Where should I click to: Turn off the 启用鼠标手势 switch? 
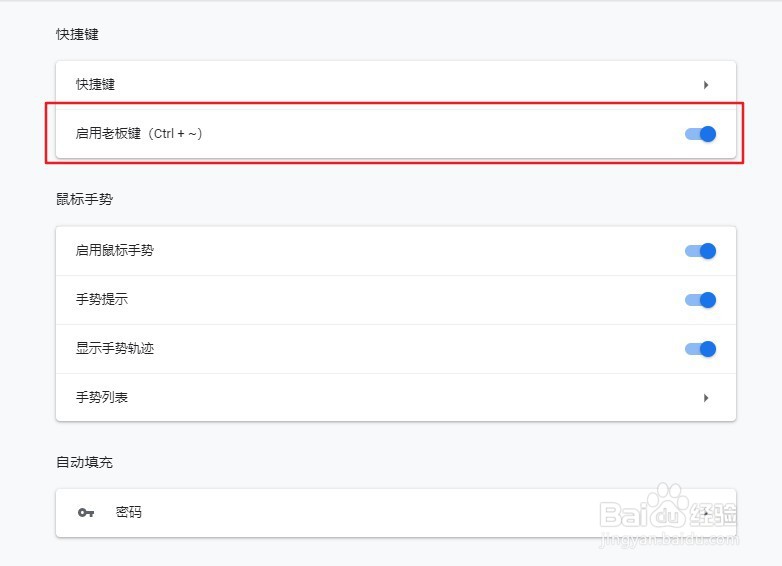701,251
